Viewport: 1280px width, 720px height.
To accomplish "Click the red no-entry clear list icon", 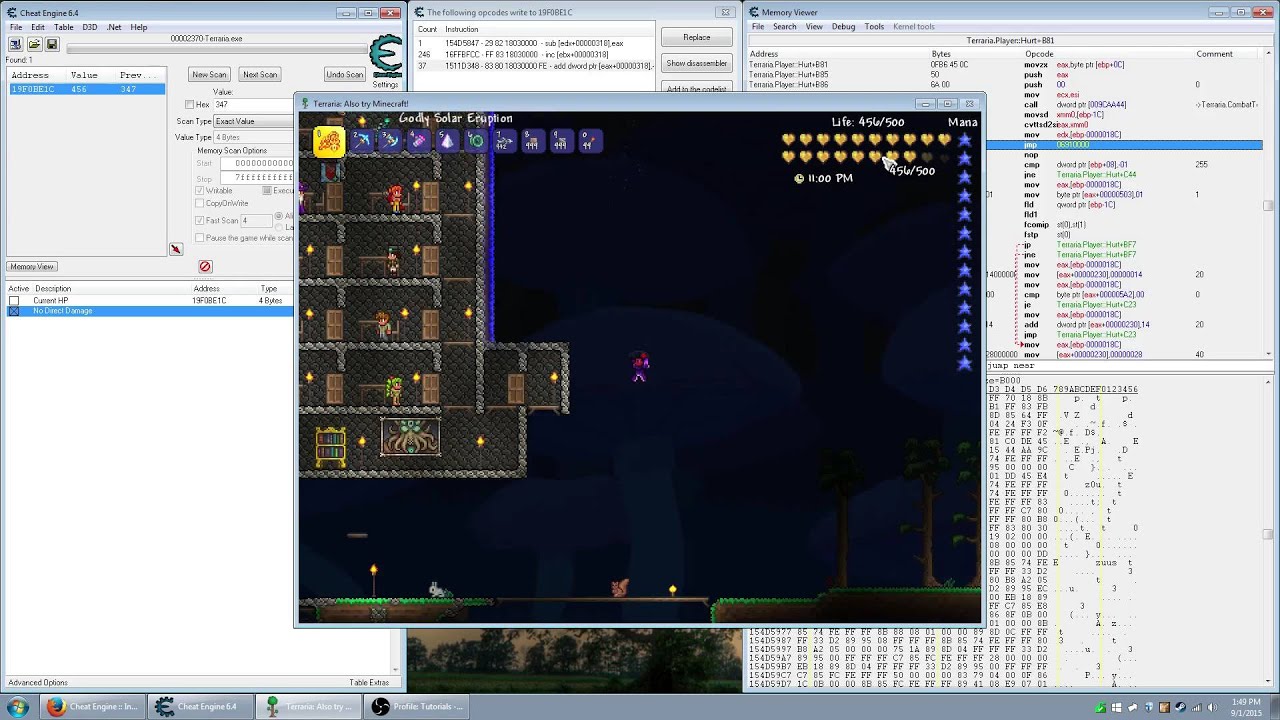I will click(205, 267).
